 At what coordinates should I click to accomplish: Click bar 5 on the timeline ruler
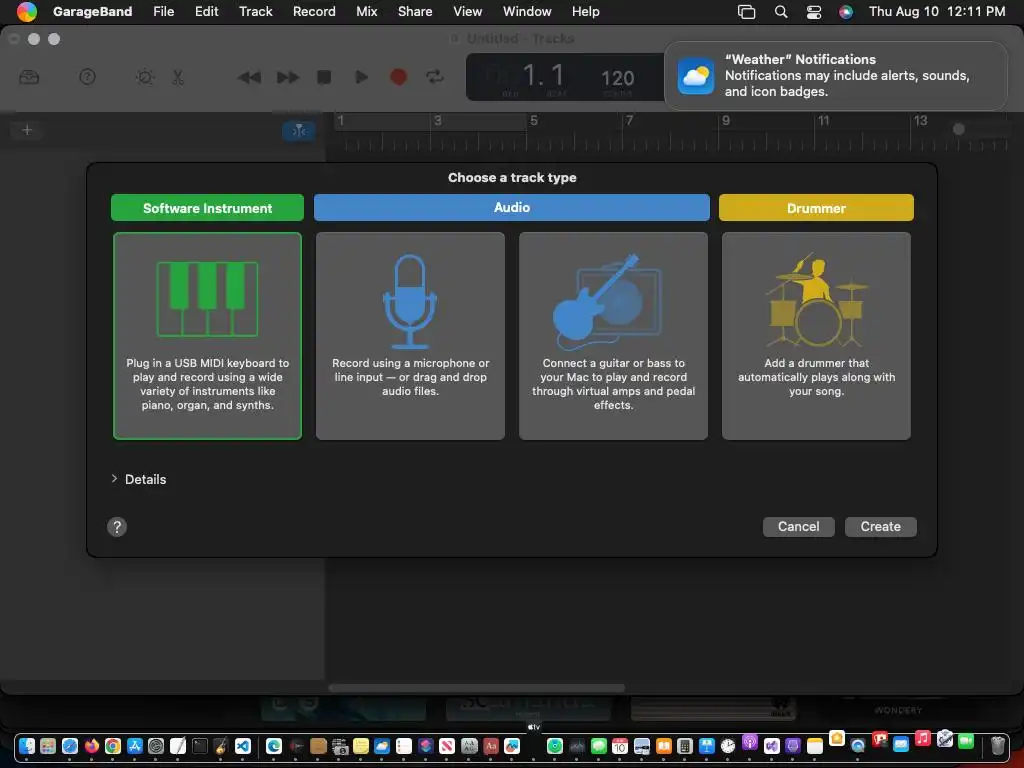(x=534, y=121)
